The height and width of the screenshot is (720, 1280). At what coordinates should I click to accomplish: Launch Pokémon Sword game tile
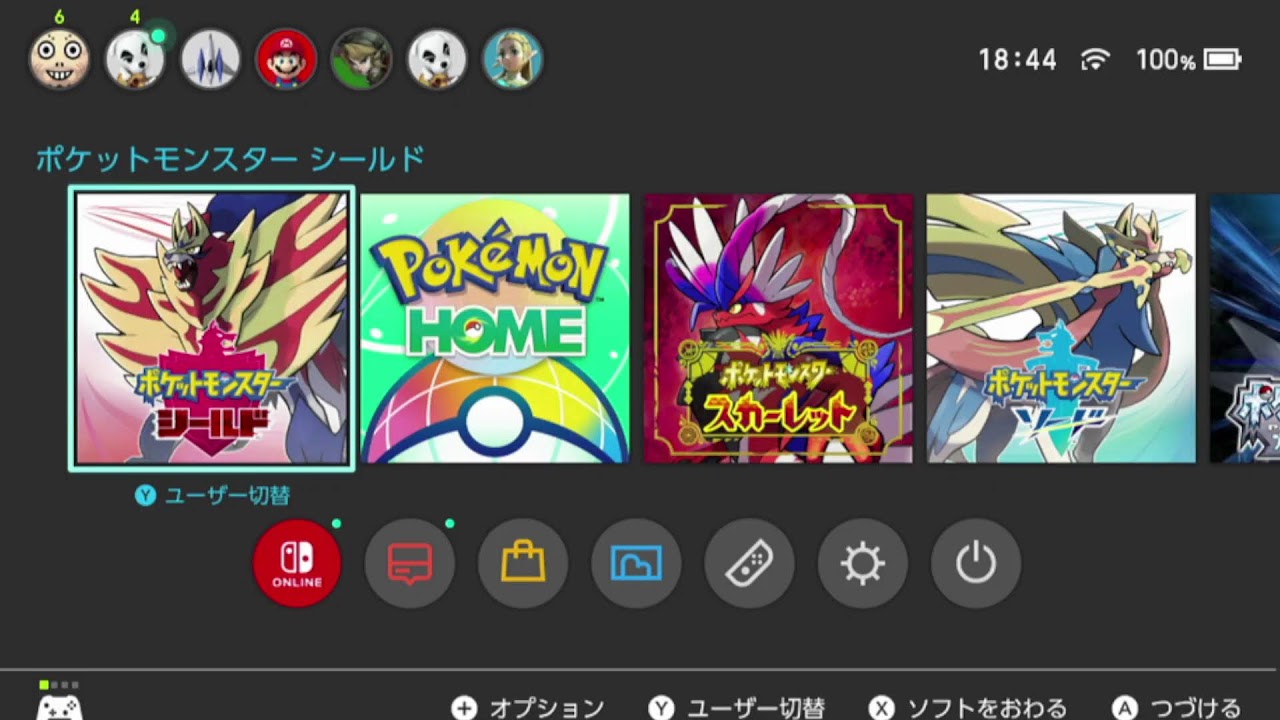1061,328
